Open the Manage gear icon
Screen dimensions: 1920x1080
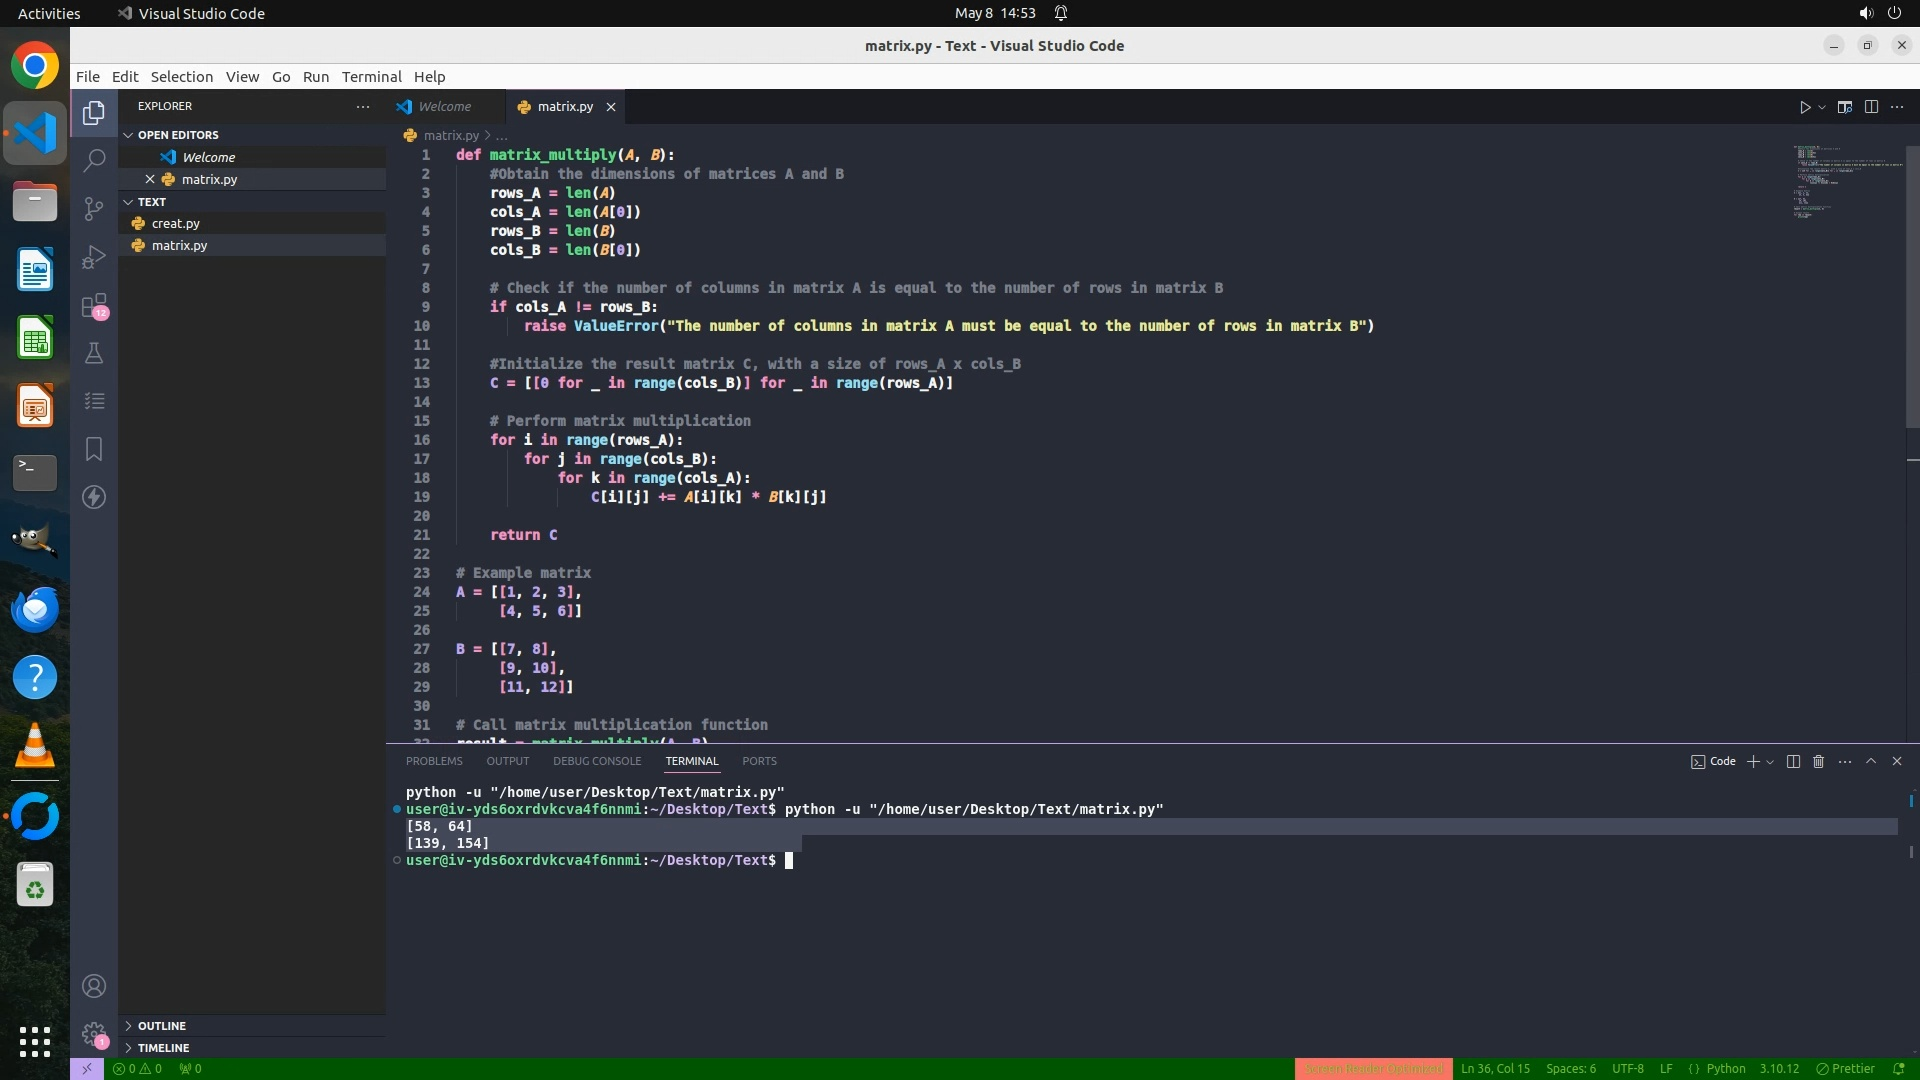tap(94, 1033)
